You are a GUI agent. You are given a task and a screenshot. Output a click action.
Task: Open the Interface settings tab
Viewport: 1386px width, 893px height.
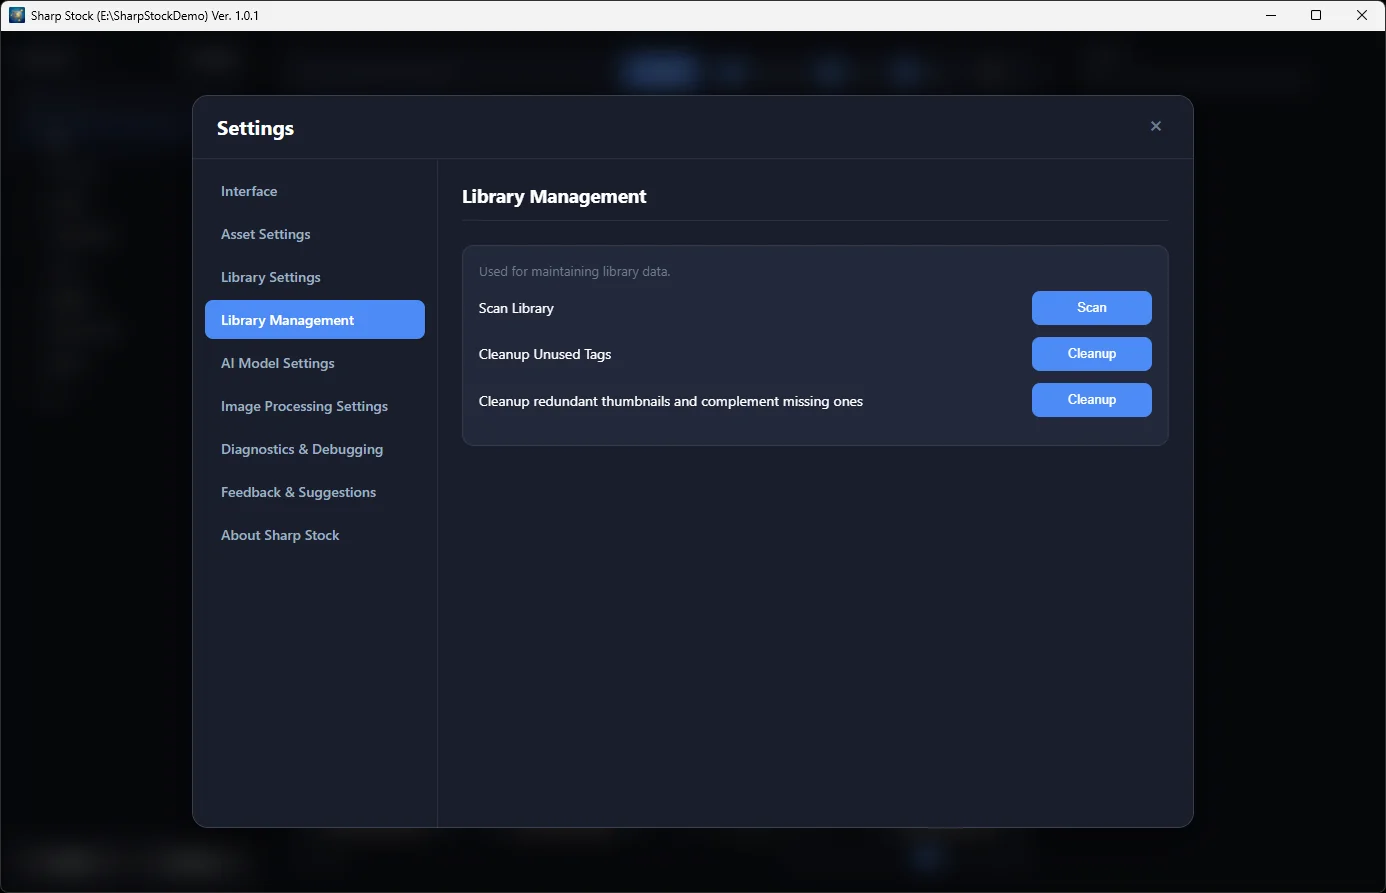click(315, 191)
